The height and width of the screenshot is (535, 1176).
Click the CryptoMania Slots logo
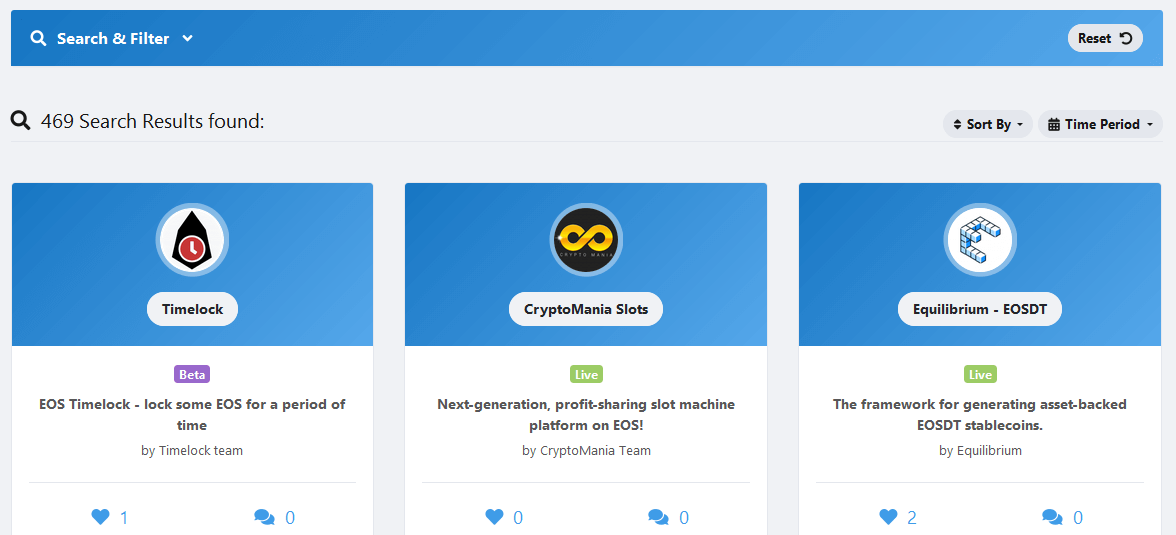pyautogui.click(x=585, y=241)
